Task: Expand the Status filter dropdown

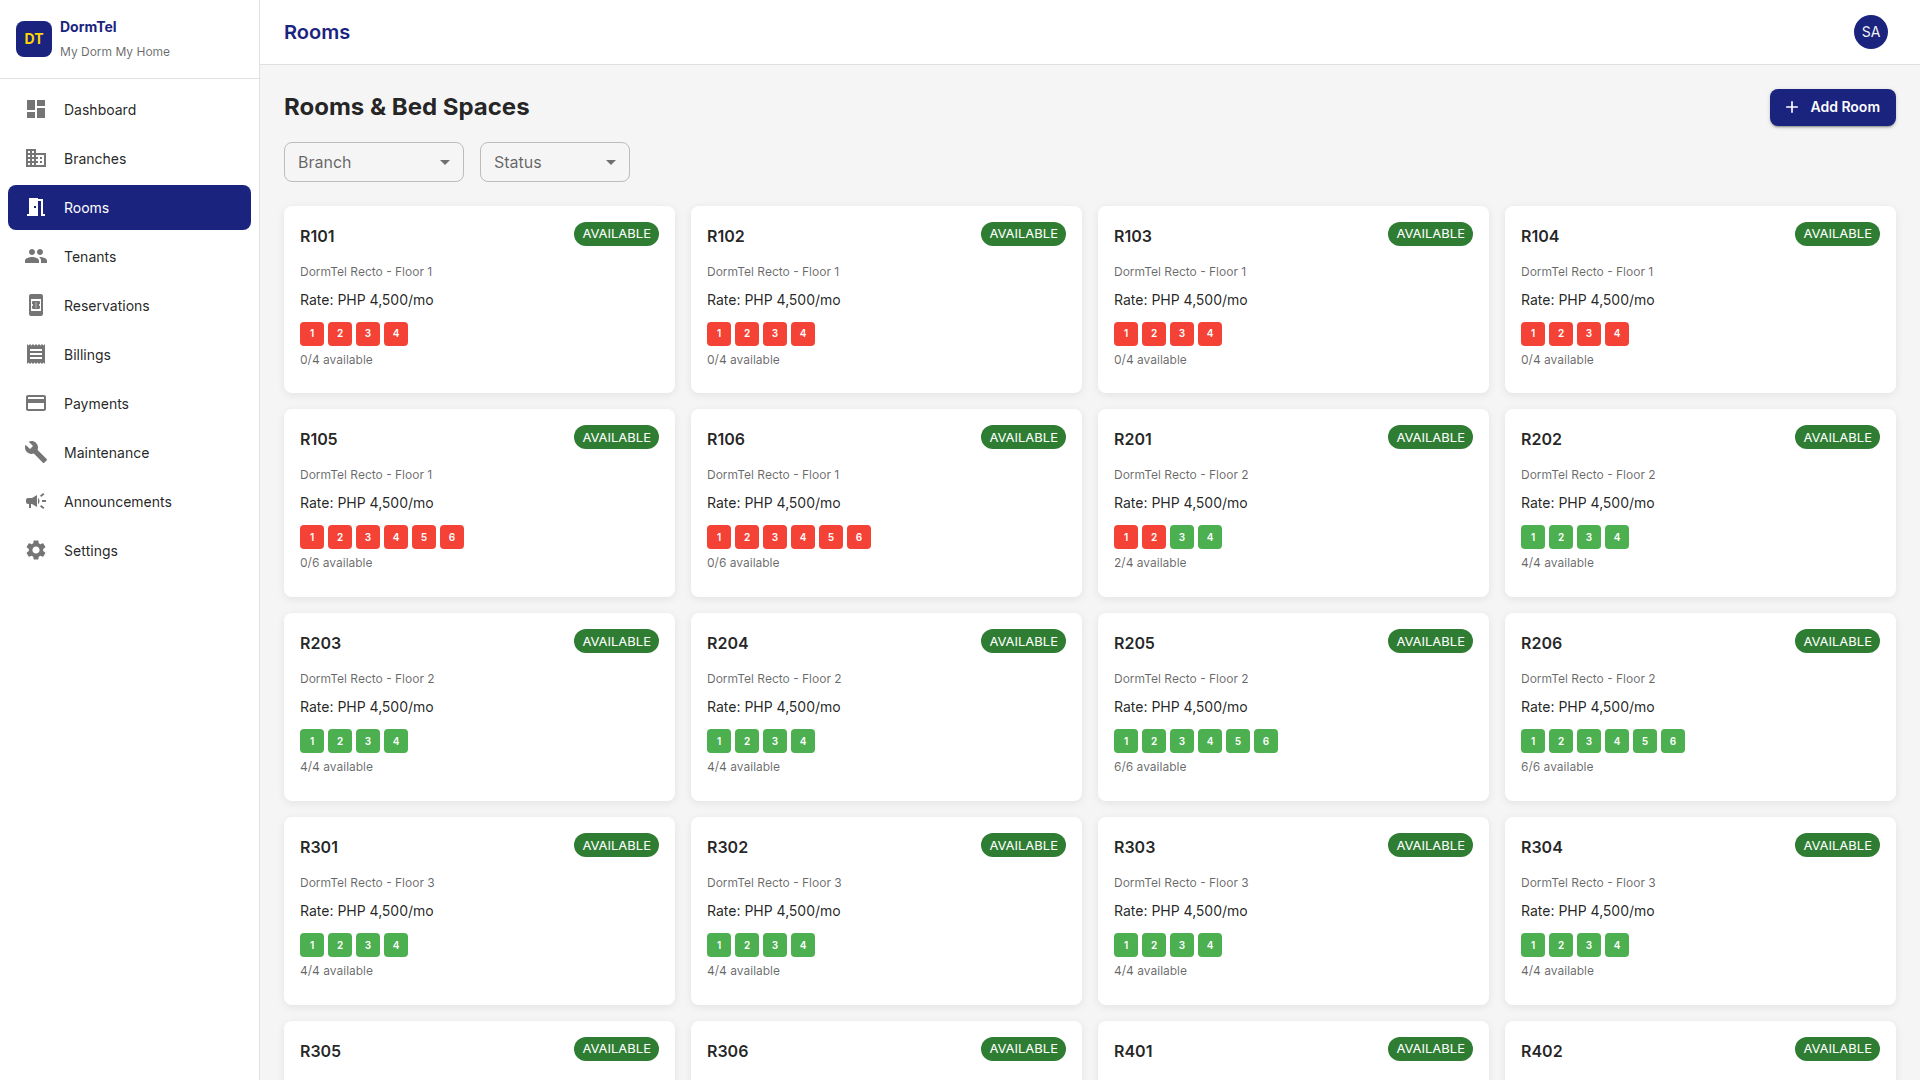Action: click(x=555, y=162)
